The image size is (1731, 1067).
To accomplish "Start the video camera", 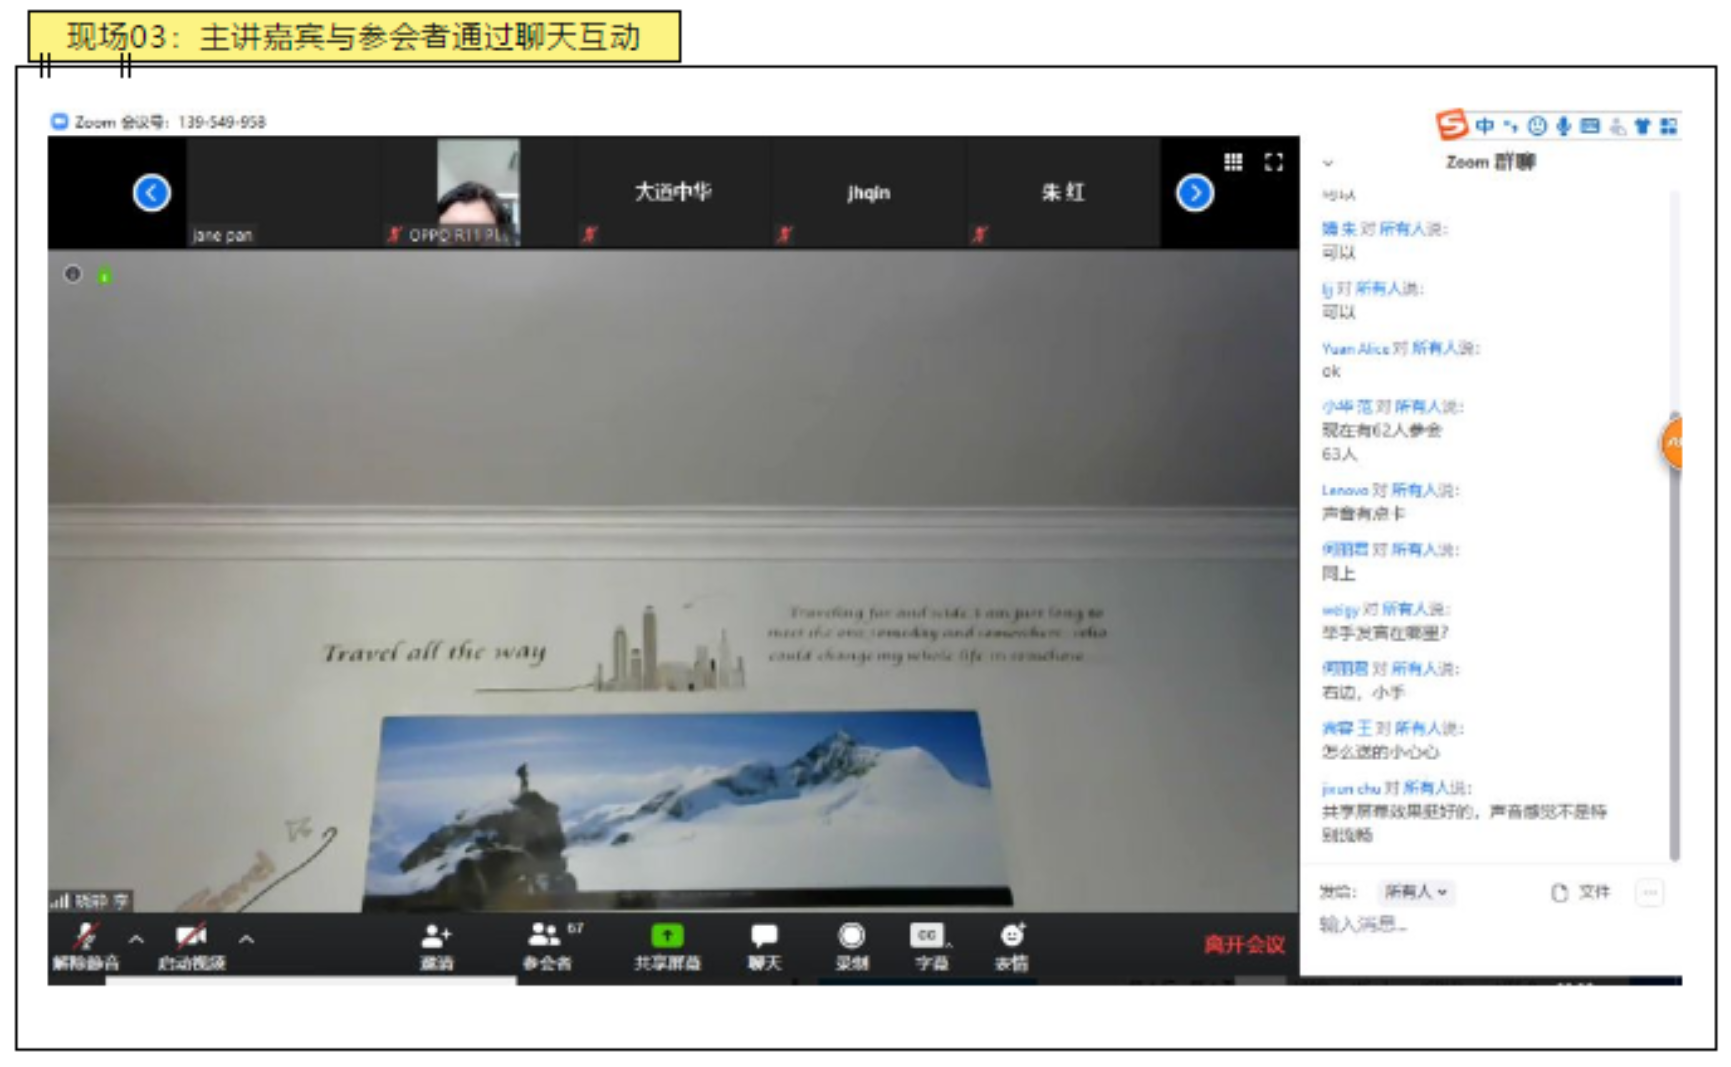I will point(188,941).
